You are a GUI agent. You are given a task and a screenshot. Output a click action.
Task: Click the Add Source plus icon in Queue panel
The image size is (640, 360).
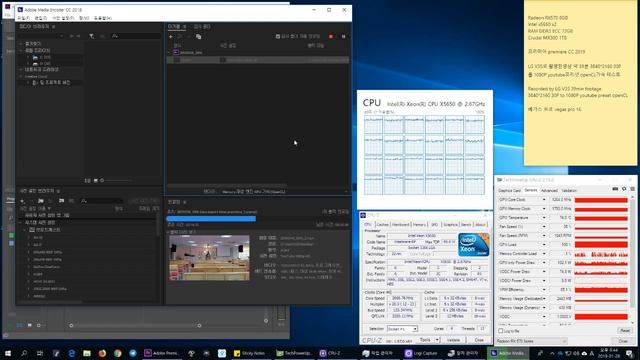click(x=171, y=37)
